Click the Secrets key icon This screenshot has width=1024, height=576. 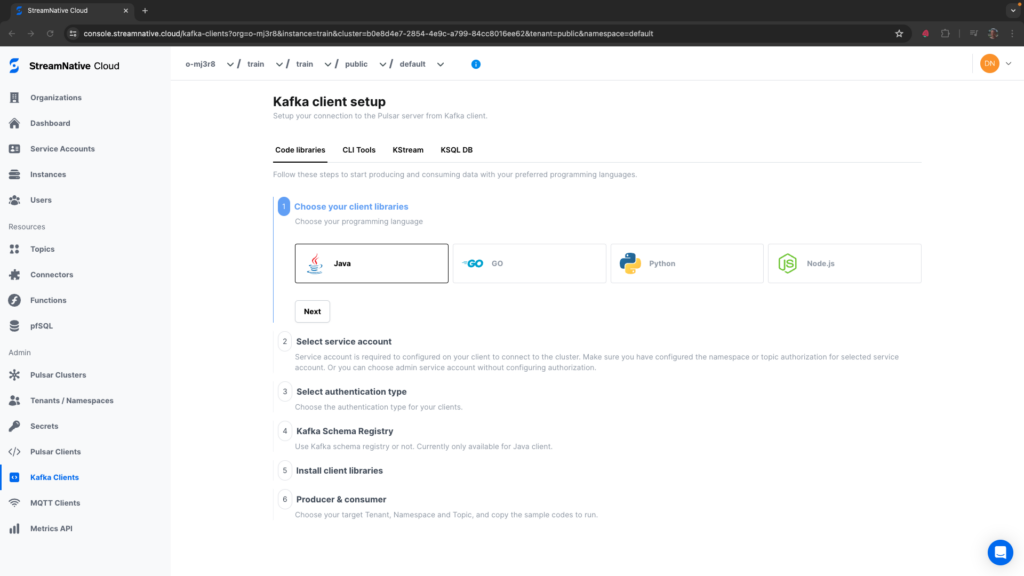pos(14,426)
